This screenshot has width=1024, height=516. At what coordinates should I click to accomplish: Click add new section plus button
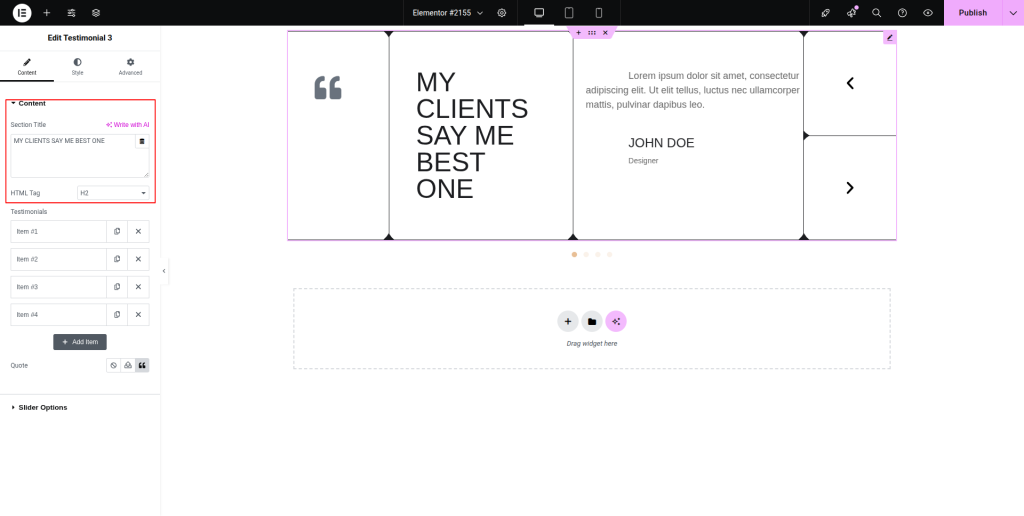pos(568,321)
